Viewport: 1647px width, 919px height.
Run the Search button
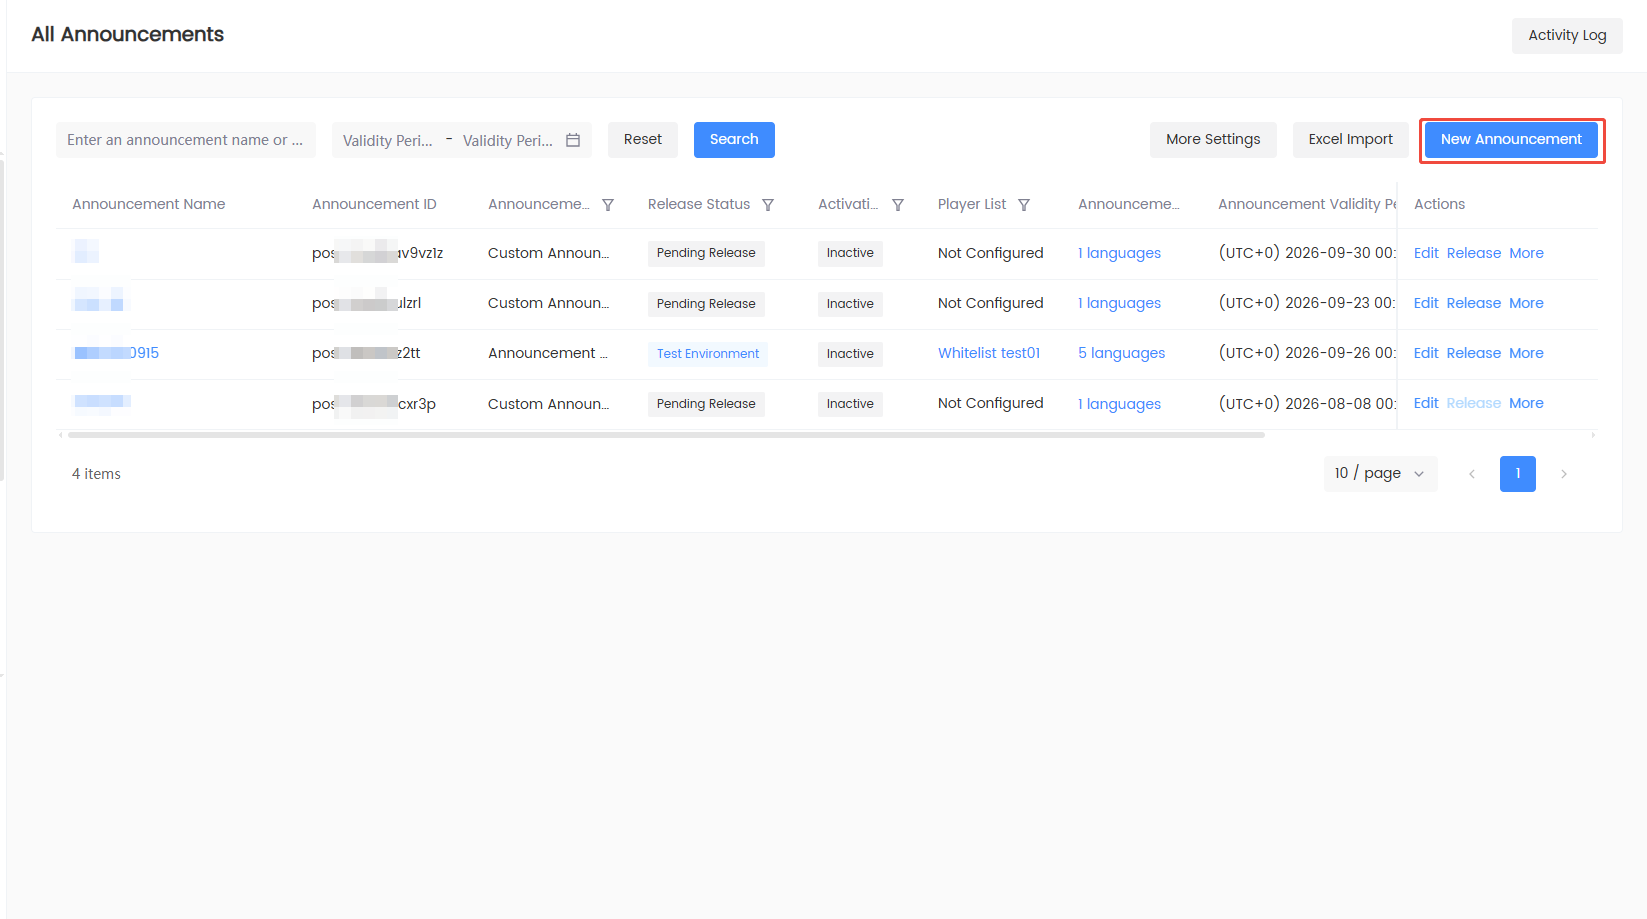[734, 140]
